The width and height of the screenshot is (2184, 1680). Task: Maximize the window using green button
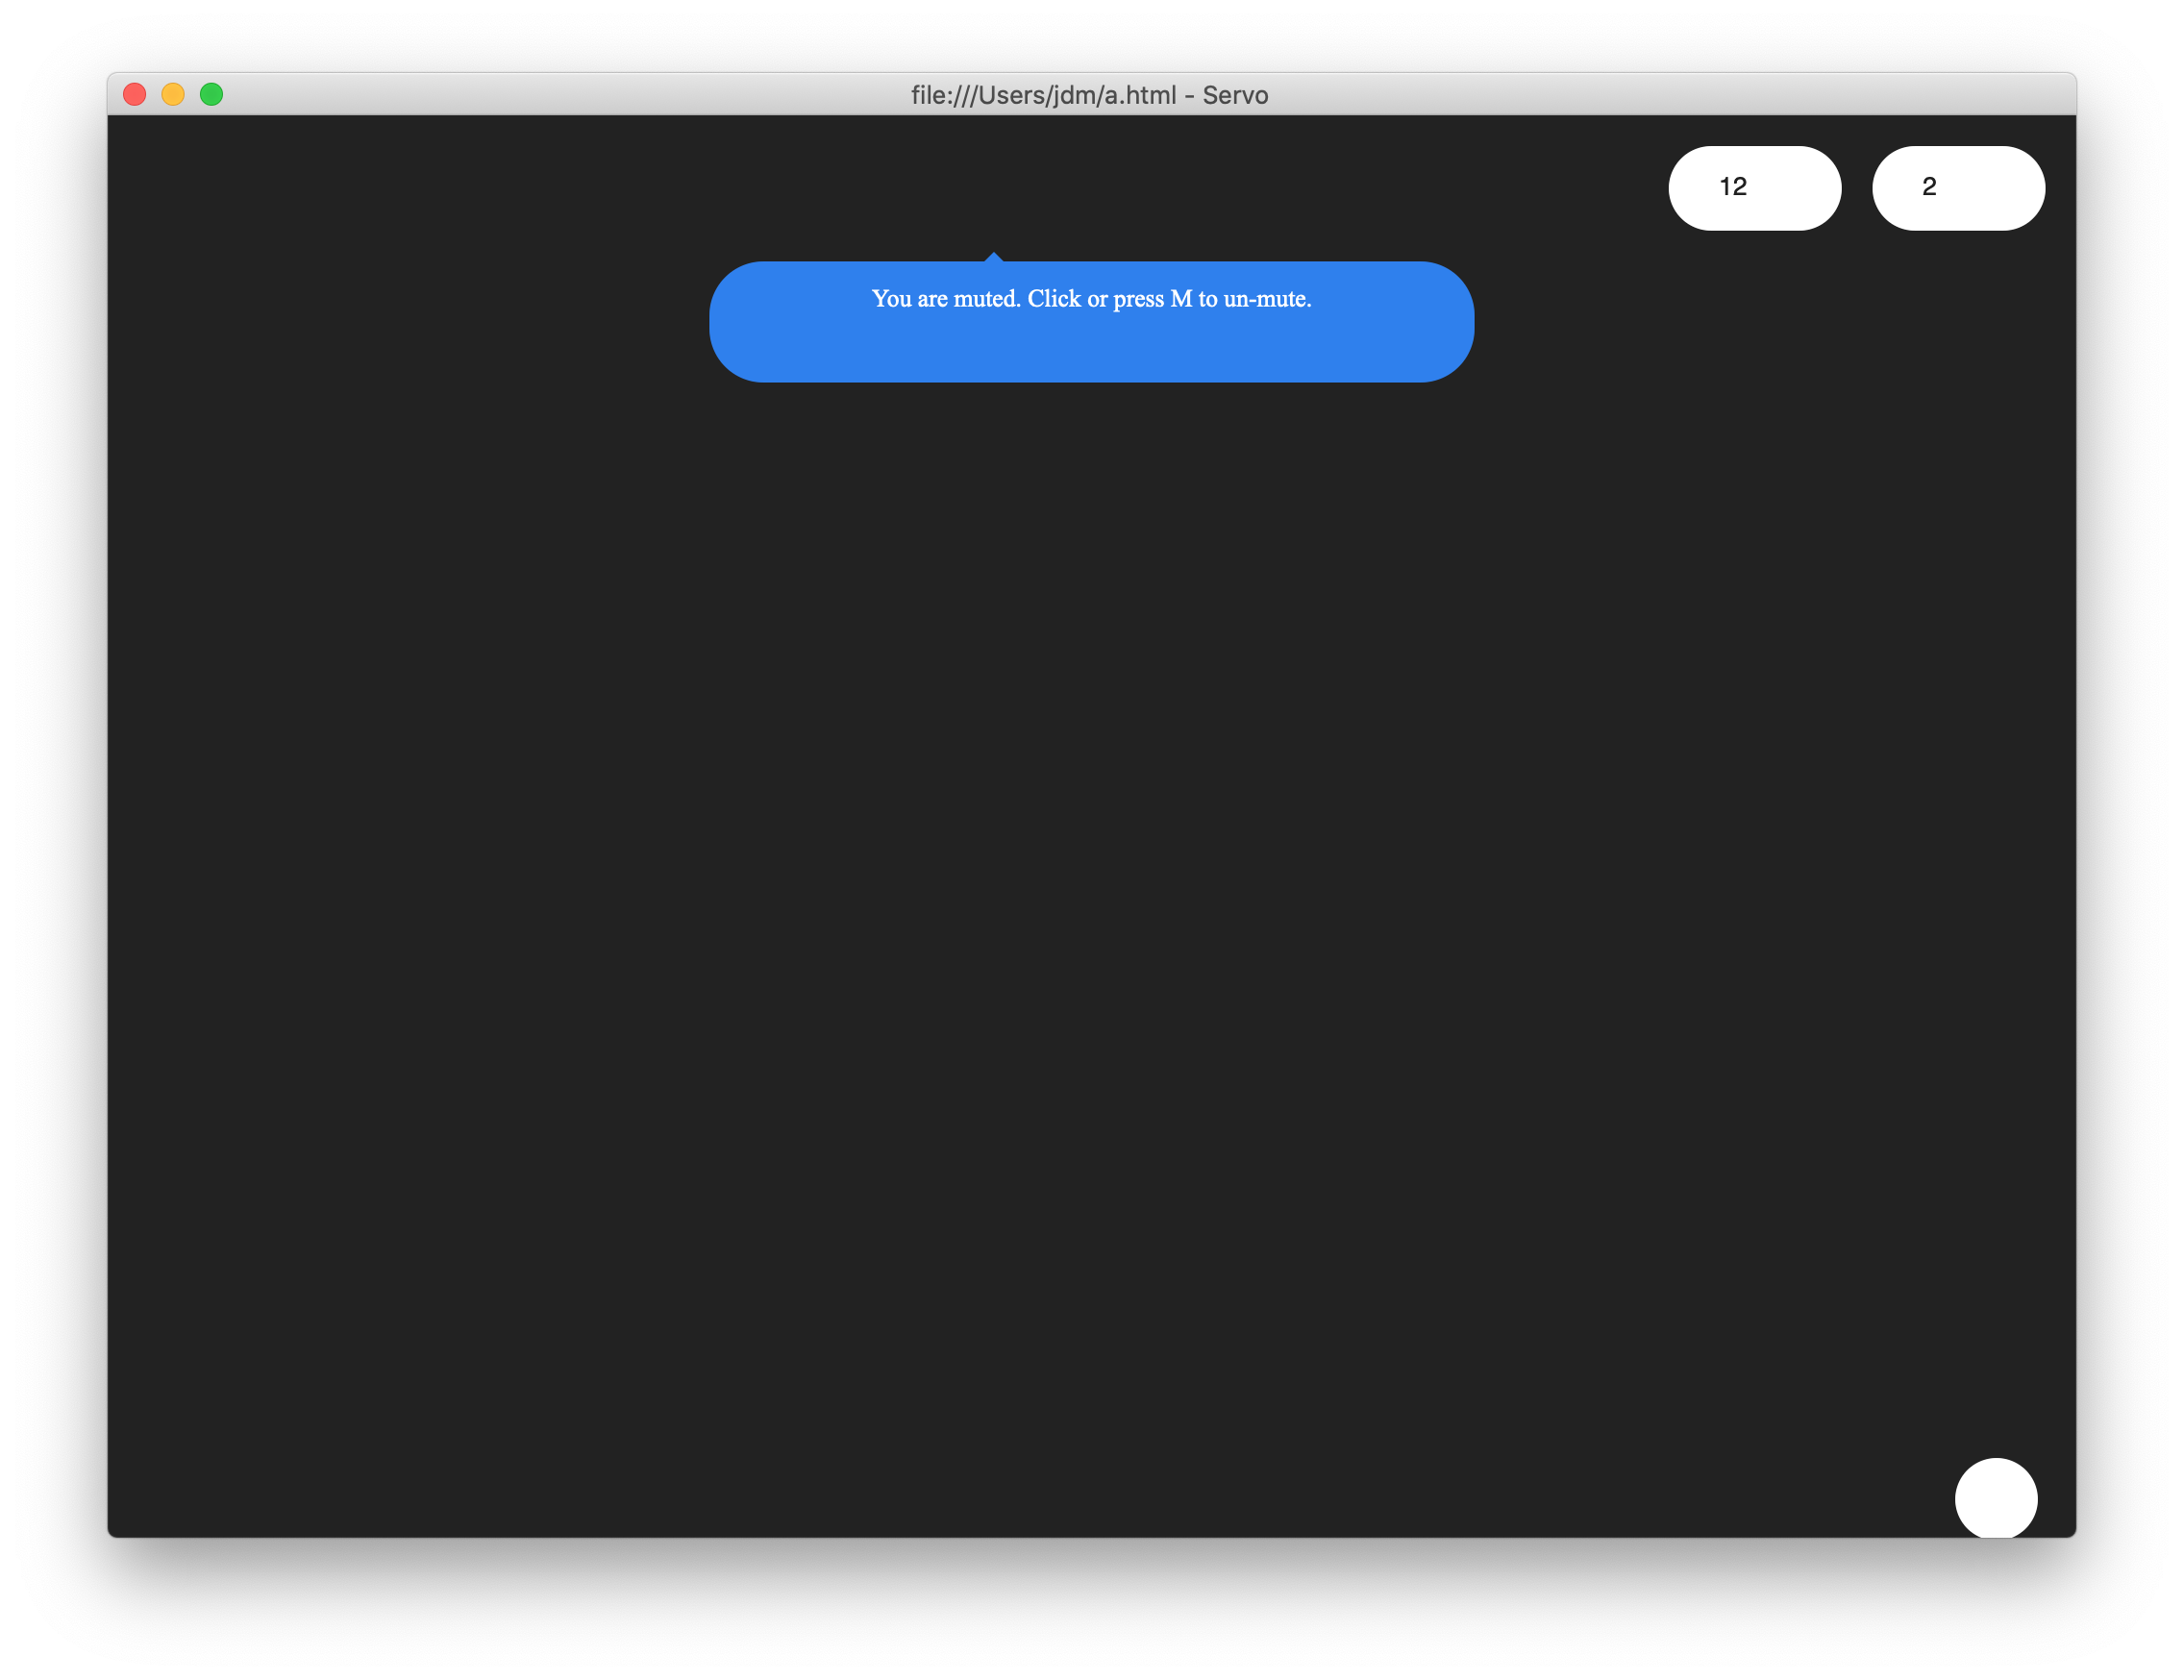coord(211,94)
